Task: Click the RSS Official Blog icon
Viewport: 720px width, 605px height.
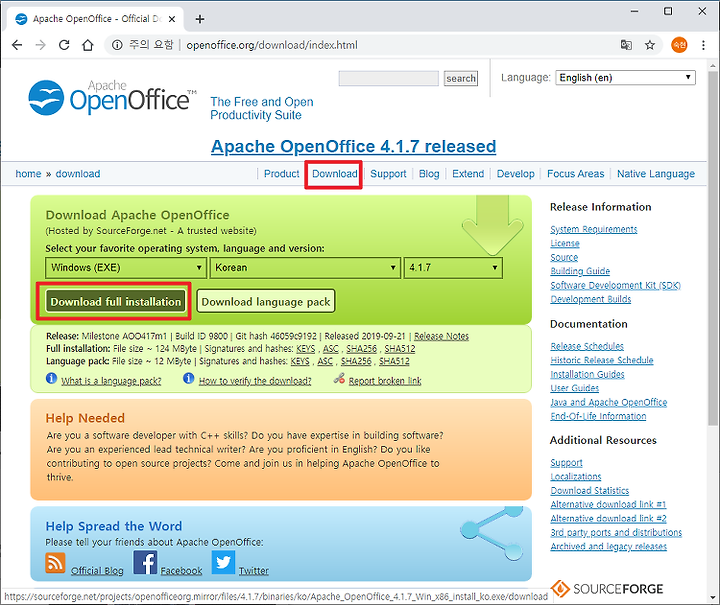Action: [55, 563]
